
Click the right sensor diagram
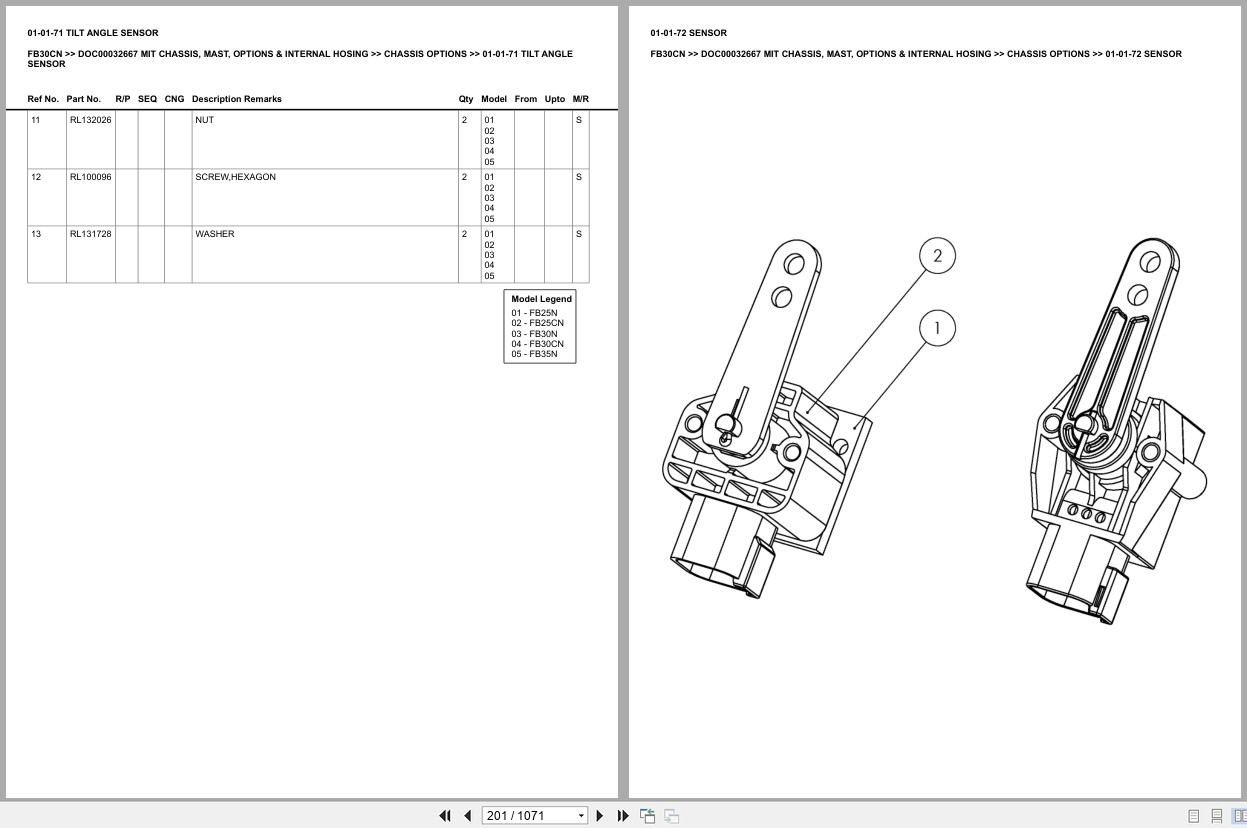pyautogui.click(x=1117, y=431)
